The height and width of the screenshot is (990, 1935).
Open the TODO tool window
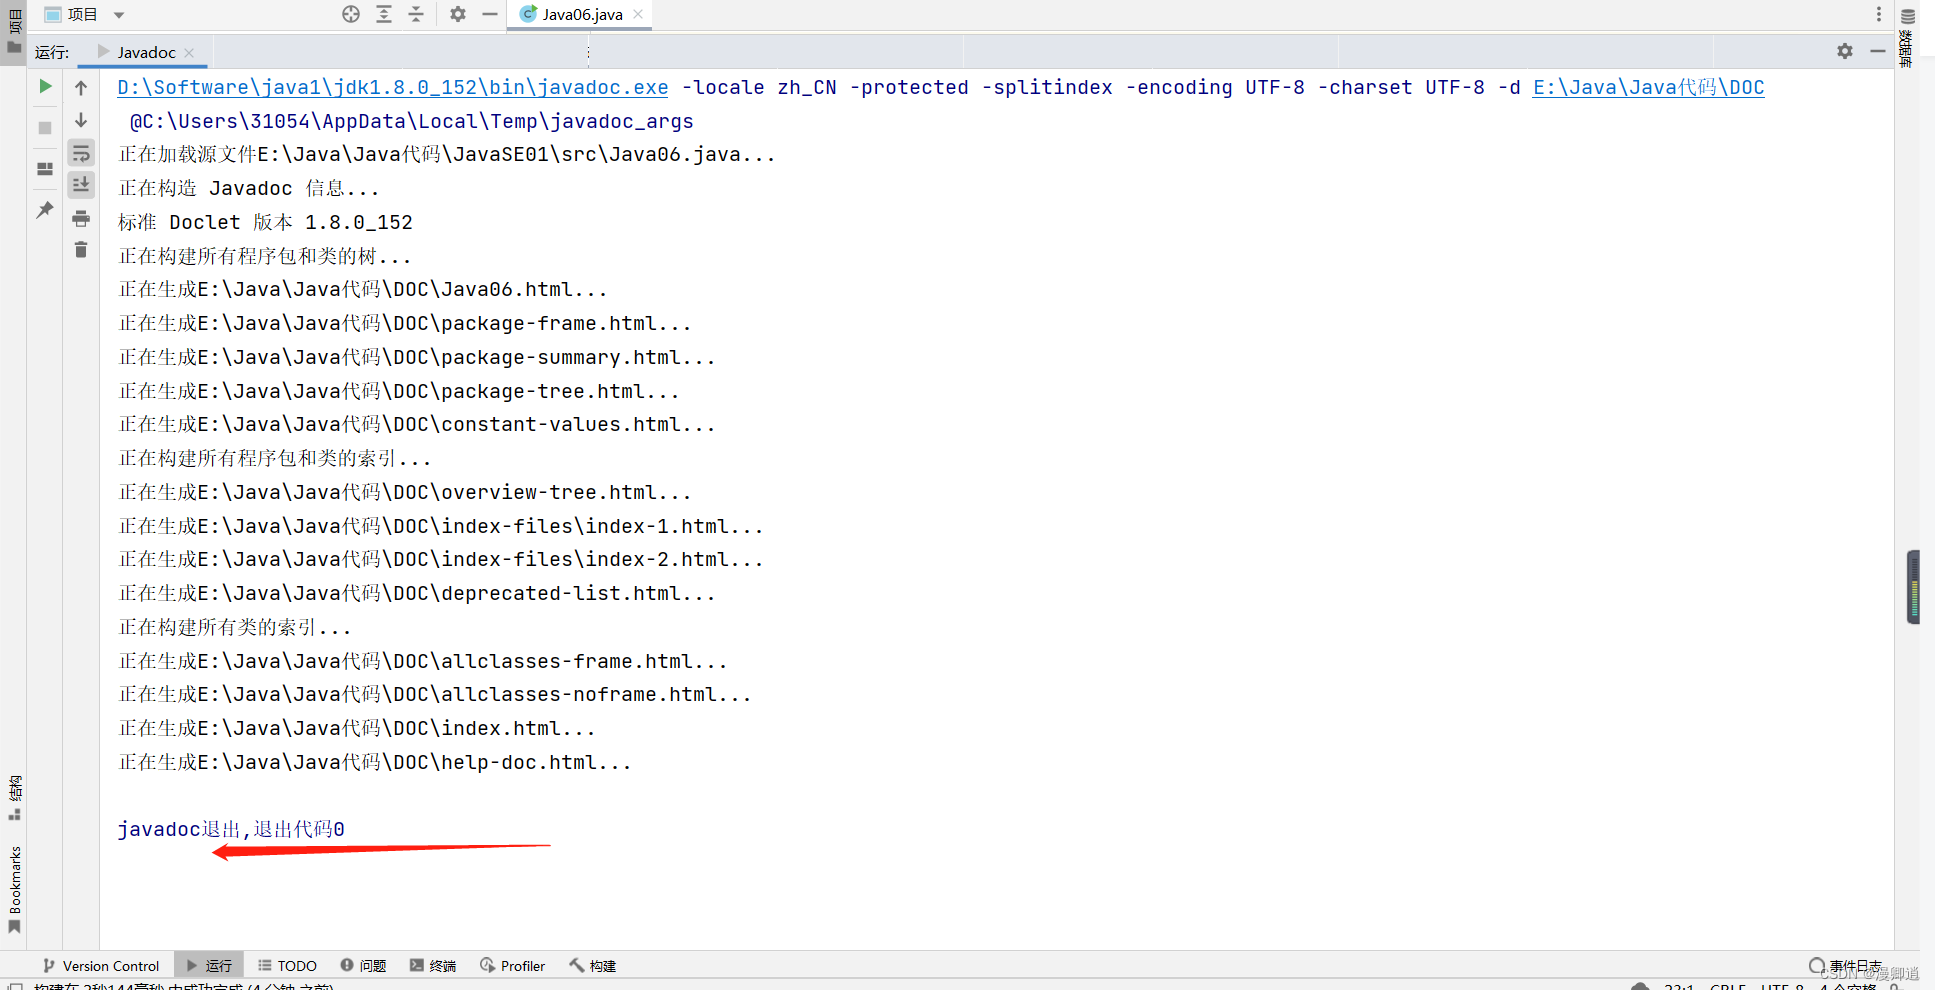[287, 966]
